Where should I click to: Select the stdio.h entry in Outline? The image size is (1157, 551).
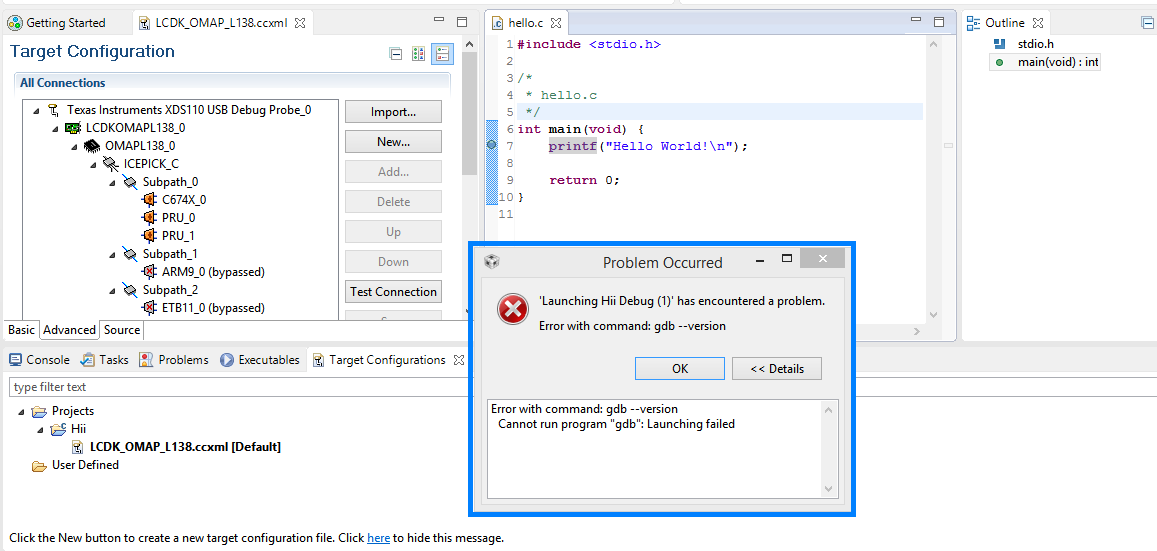tap(1024, 44)
